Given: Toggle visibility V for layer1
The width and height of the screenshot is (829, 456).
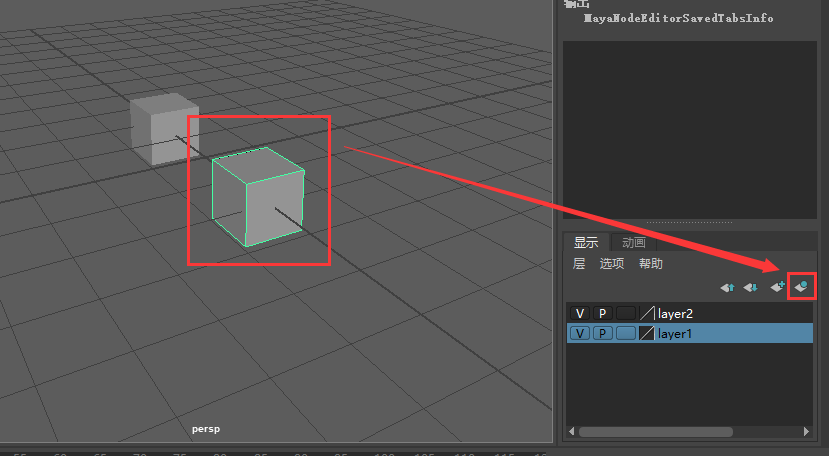Looking at the screenshot, I should click(x=580, y=333).
